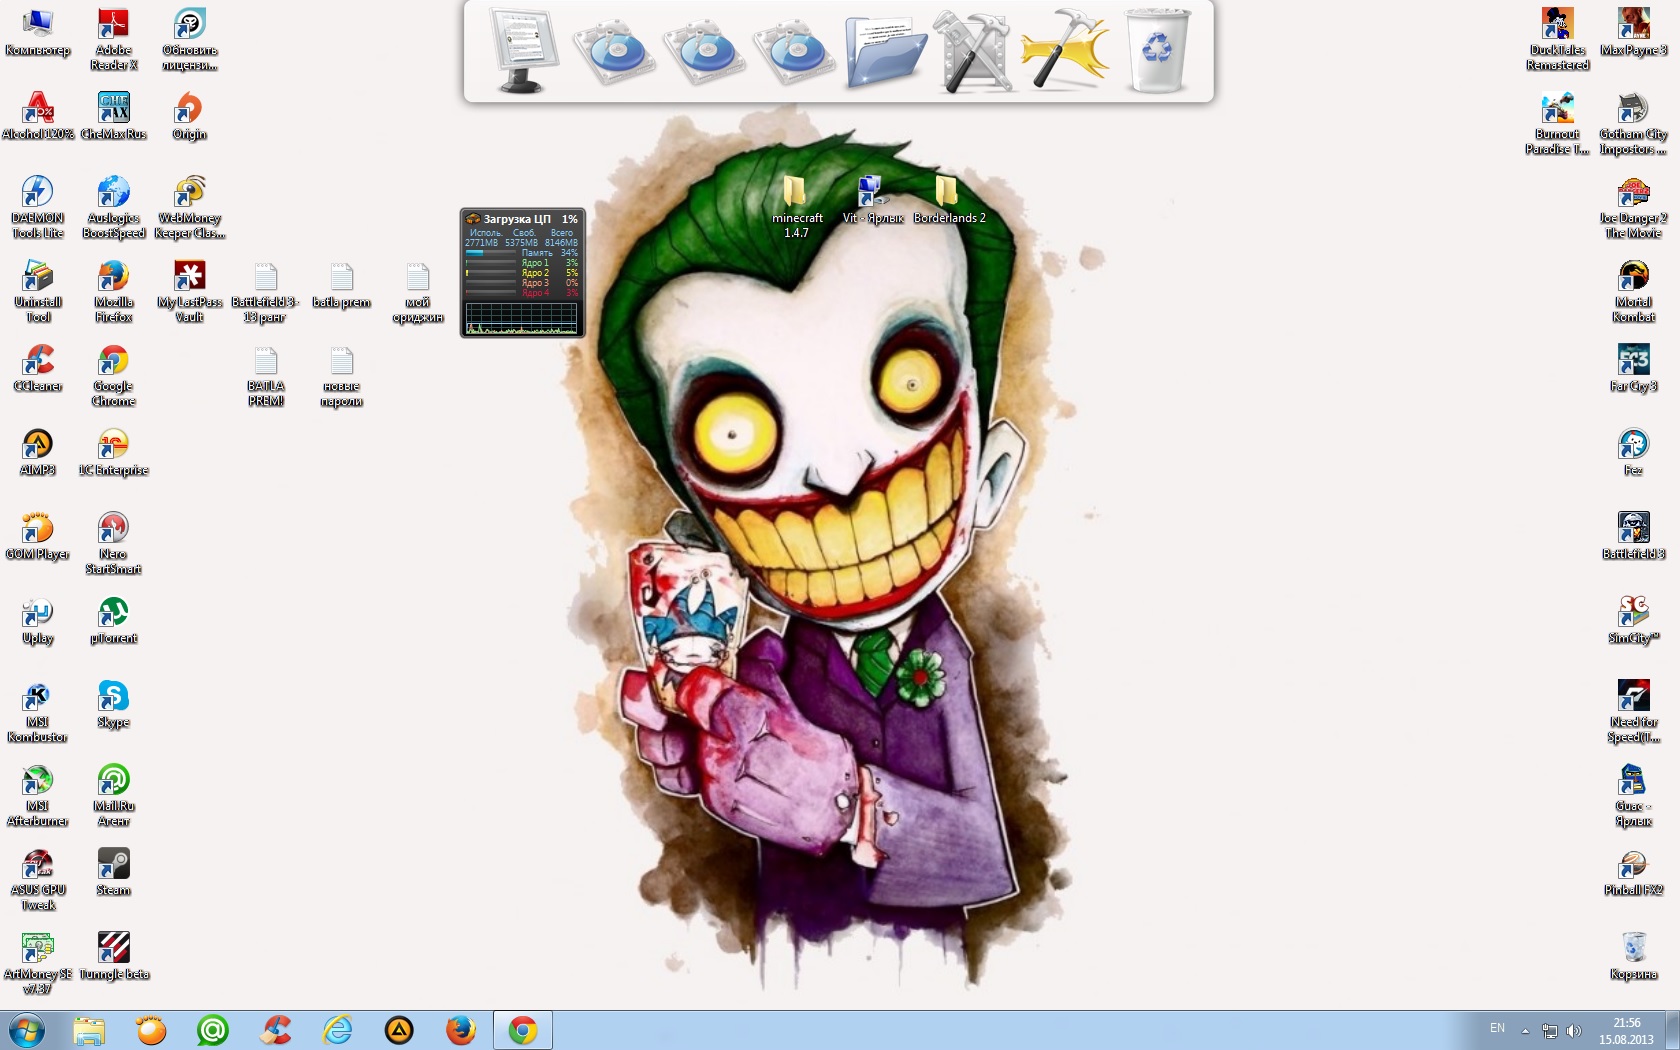
Task: Open the dock recycle bin
Action: click(x=1157, y=50)
